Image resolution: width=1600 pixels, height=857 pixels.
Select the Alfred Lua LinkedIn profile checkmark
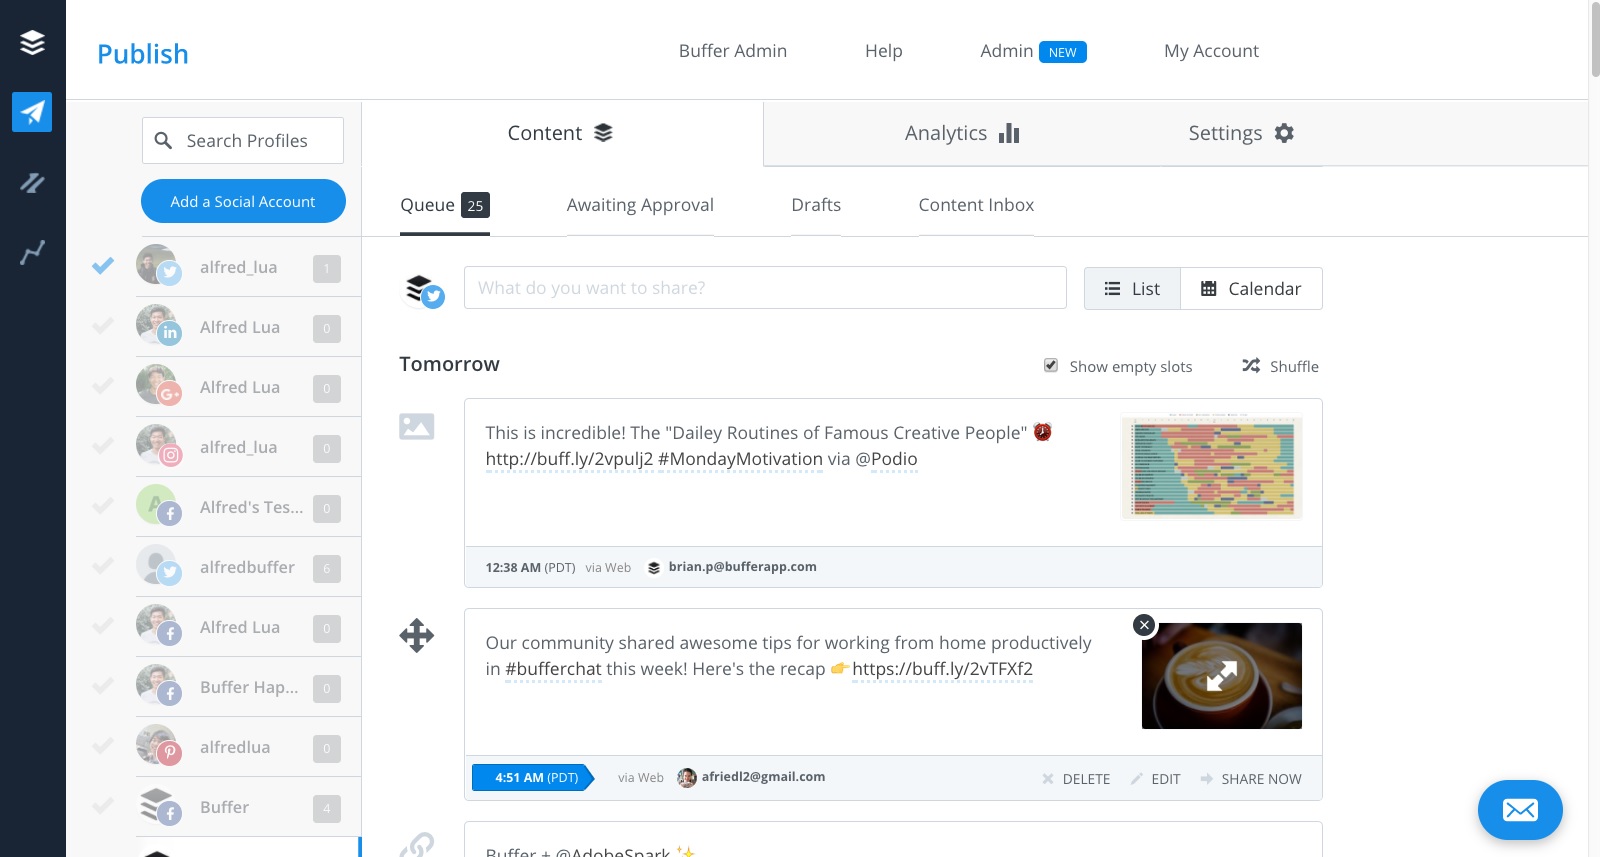click(x=103, y=326)
